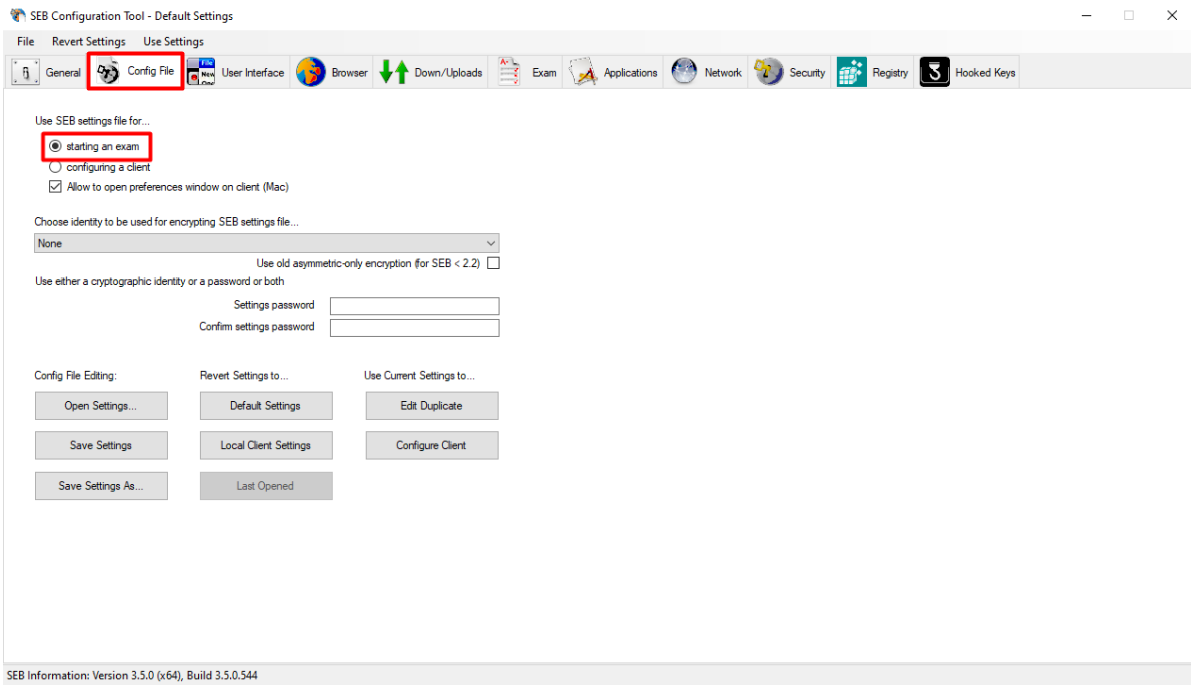The image size is (1191, 685).
Task: Click the Registry tab icon
Action: click(851, 73)
